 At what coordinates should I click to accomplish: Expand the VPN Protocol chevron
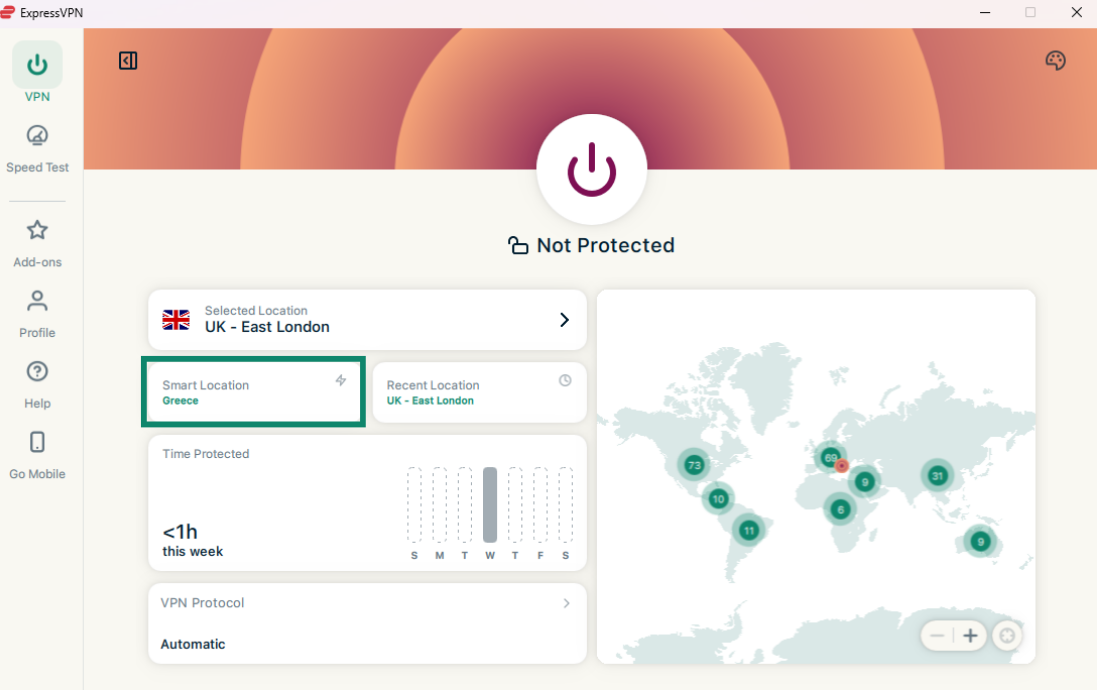(x=566, y=603)
